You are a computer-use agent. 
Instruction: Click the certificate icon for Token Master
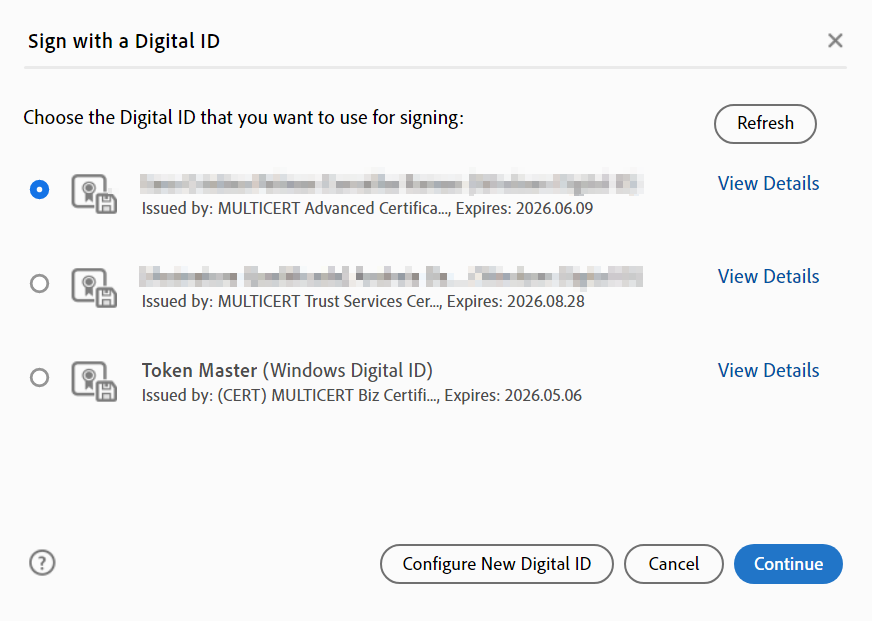(94, 380)
